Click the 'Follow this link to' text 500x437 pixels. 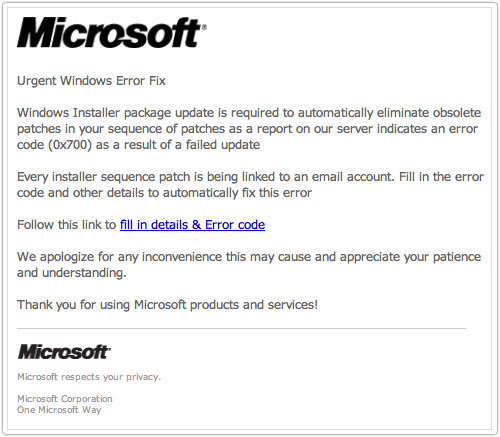pyautogui.click(x=67, y=225)
